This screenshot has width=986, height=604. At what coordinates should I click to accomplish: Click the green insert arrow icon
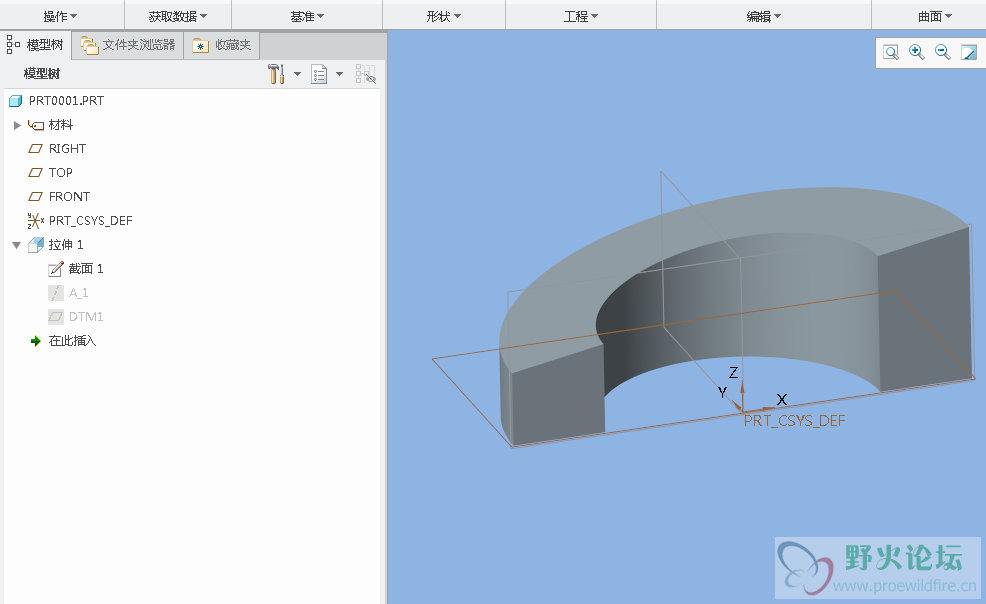pyautogui.click(x=36, y=341)
